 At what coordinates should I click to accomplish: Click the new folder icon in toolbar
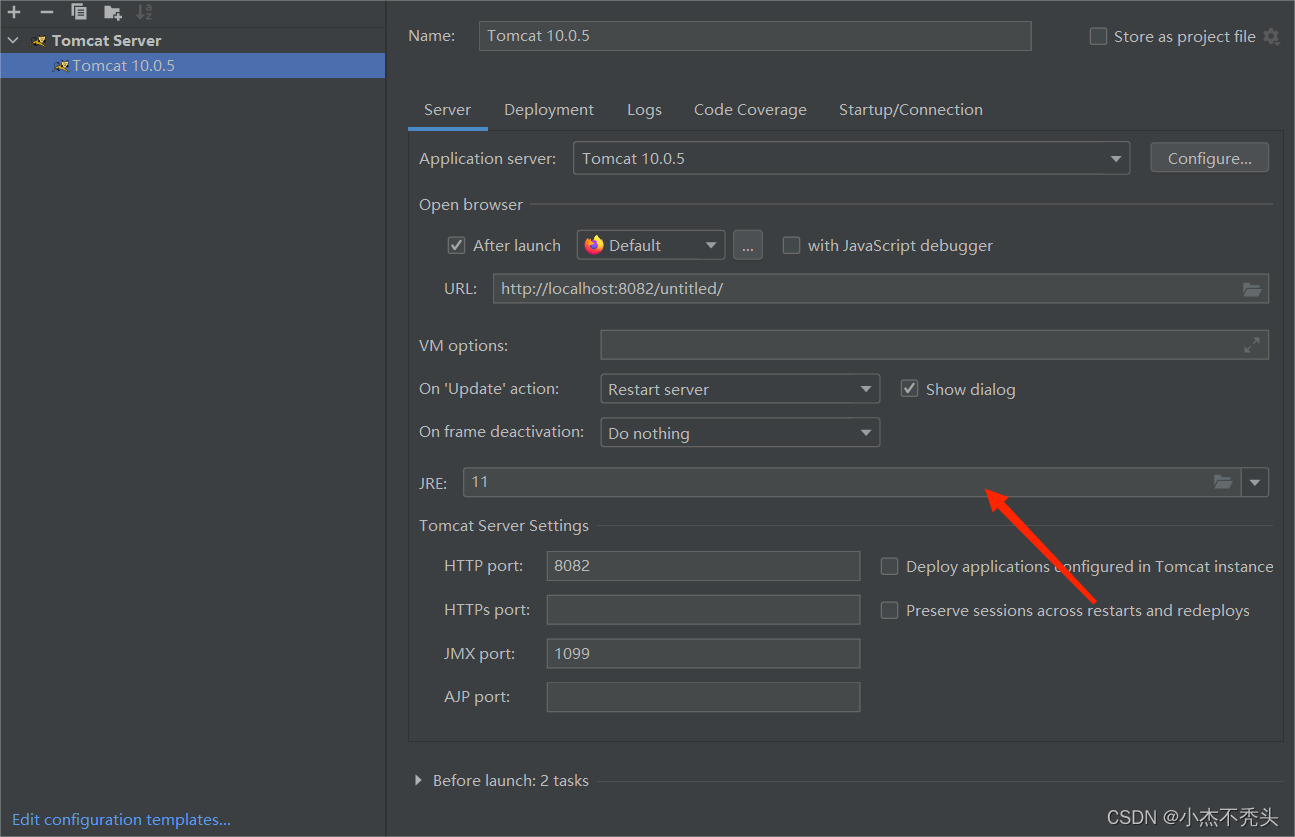click(x=112, y=12)
